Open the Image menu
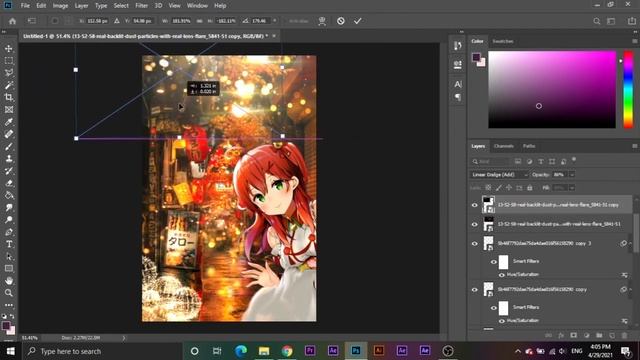 (60, 6)
